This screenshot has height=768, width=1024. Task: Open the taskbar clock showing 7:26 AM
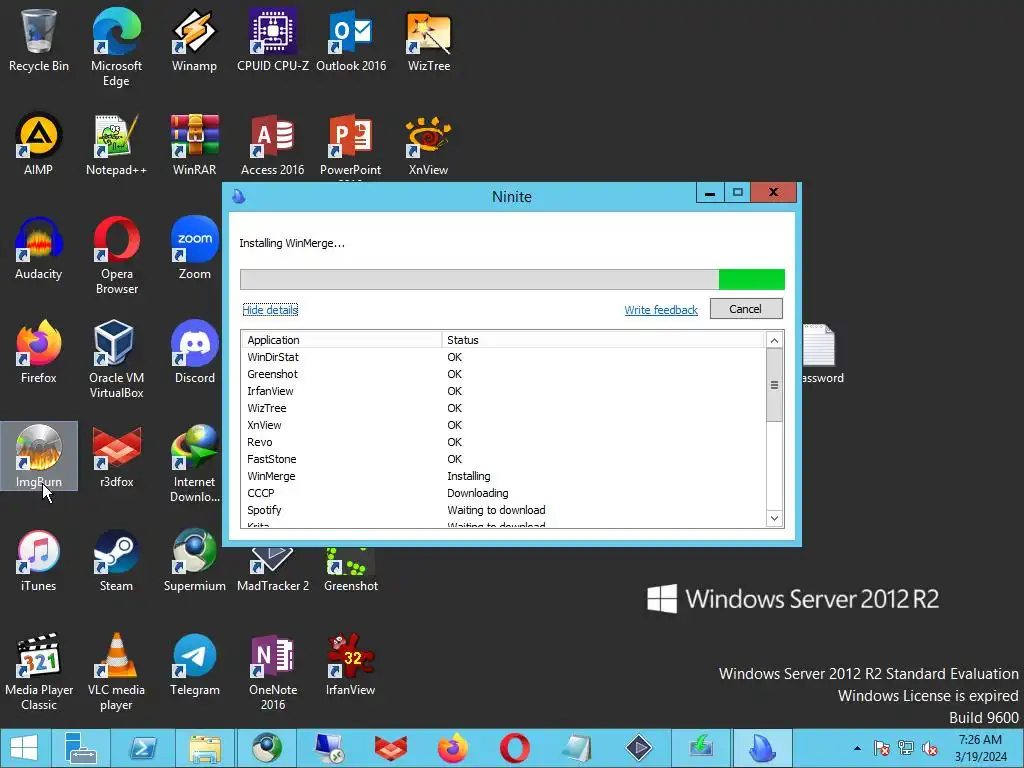tap(980, 748)
